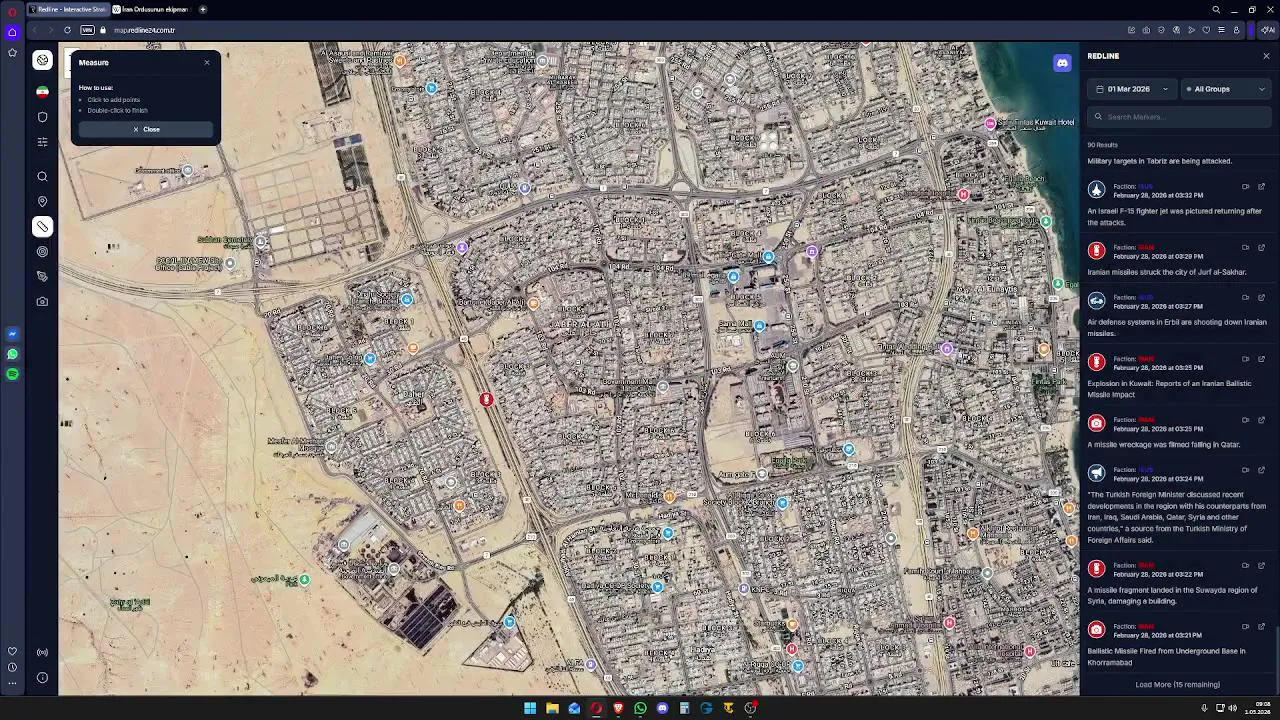Select the pen drawing tool in sidebar

(42, 276)
